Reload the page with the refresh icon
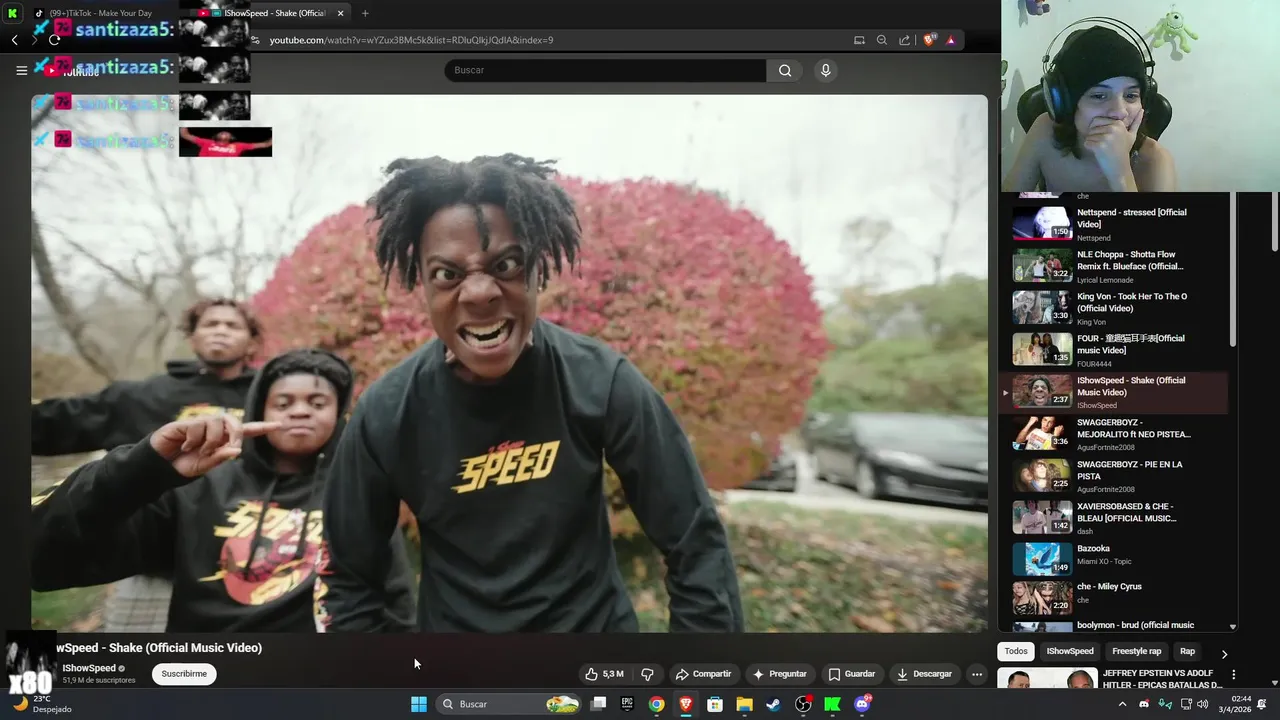 pyautogui.click(x=54, y=40)
